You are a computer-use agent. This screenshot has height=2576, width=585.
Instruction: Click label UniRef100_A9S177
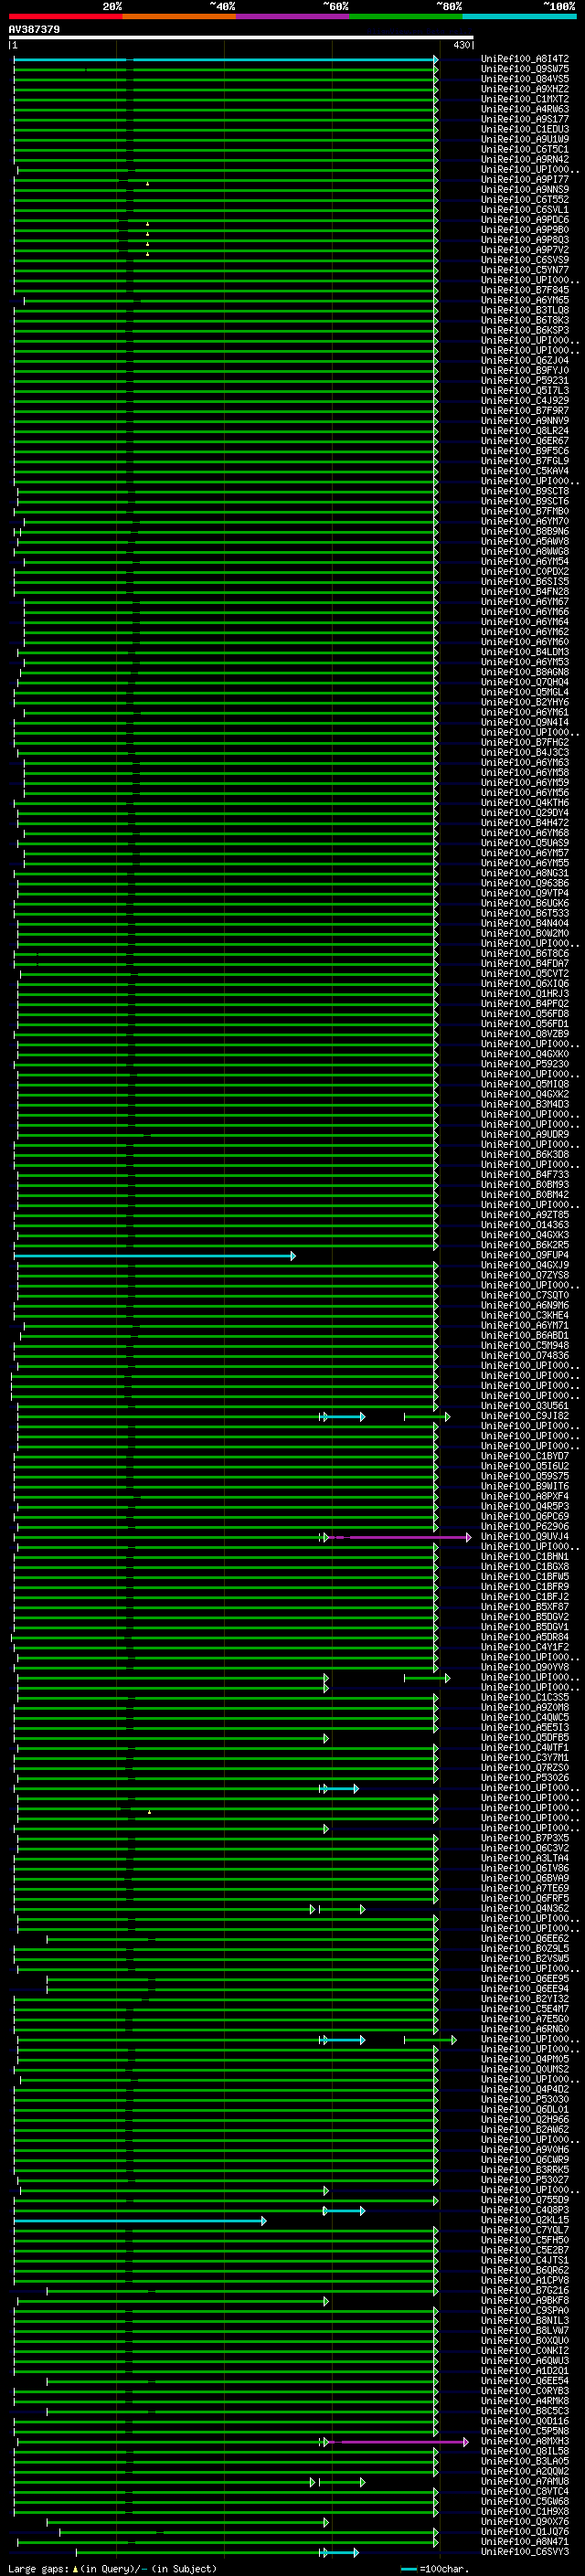pyautogui.click(x=525, y=120)
